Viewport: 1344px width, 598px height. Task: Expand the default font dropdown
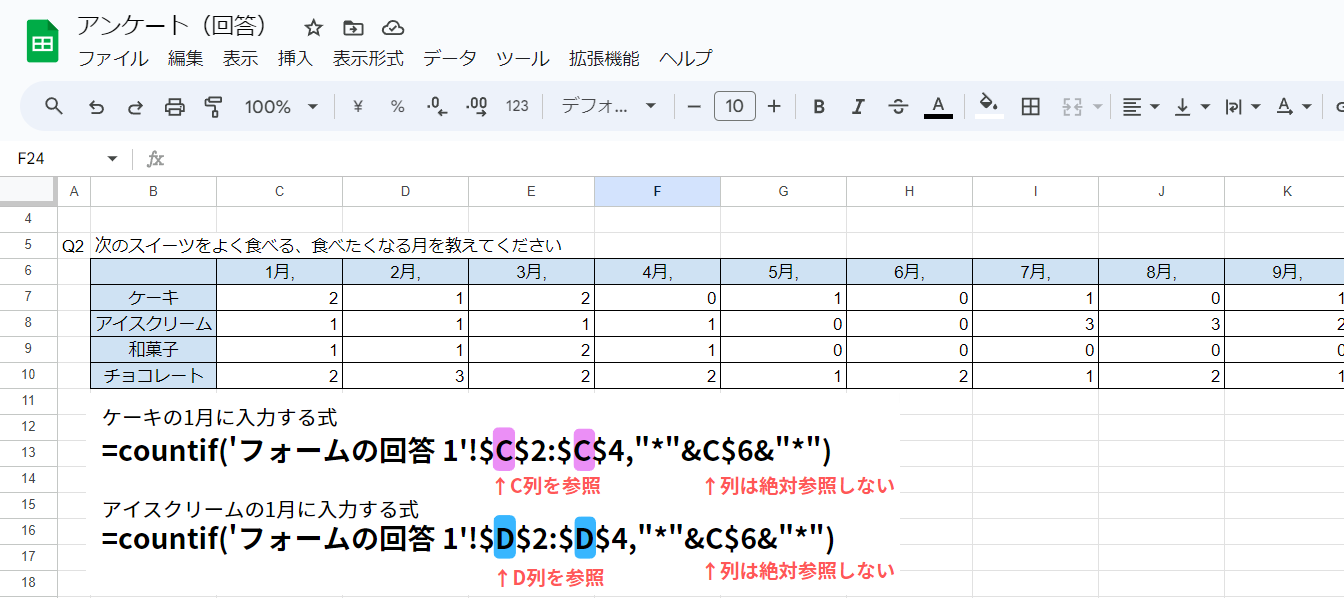point(608,106)
